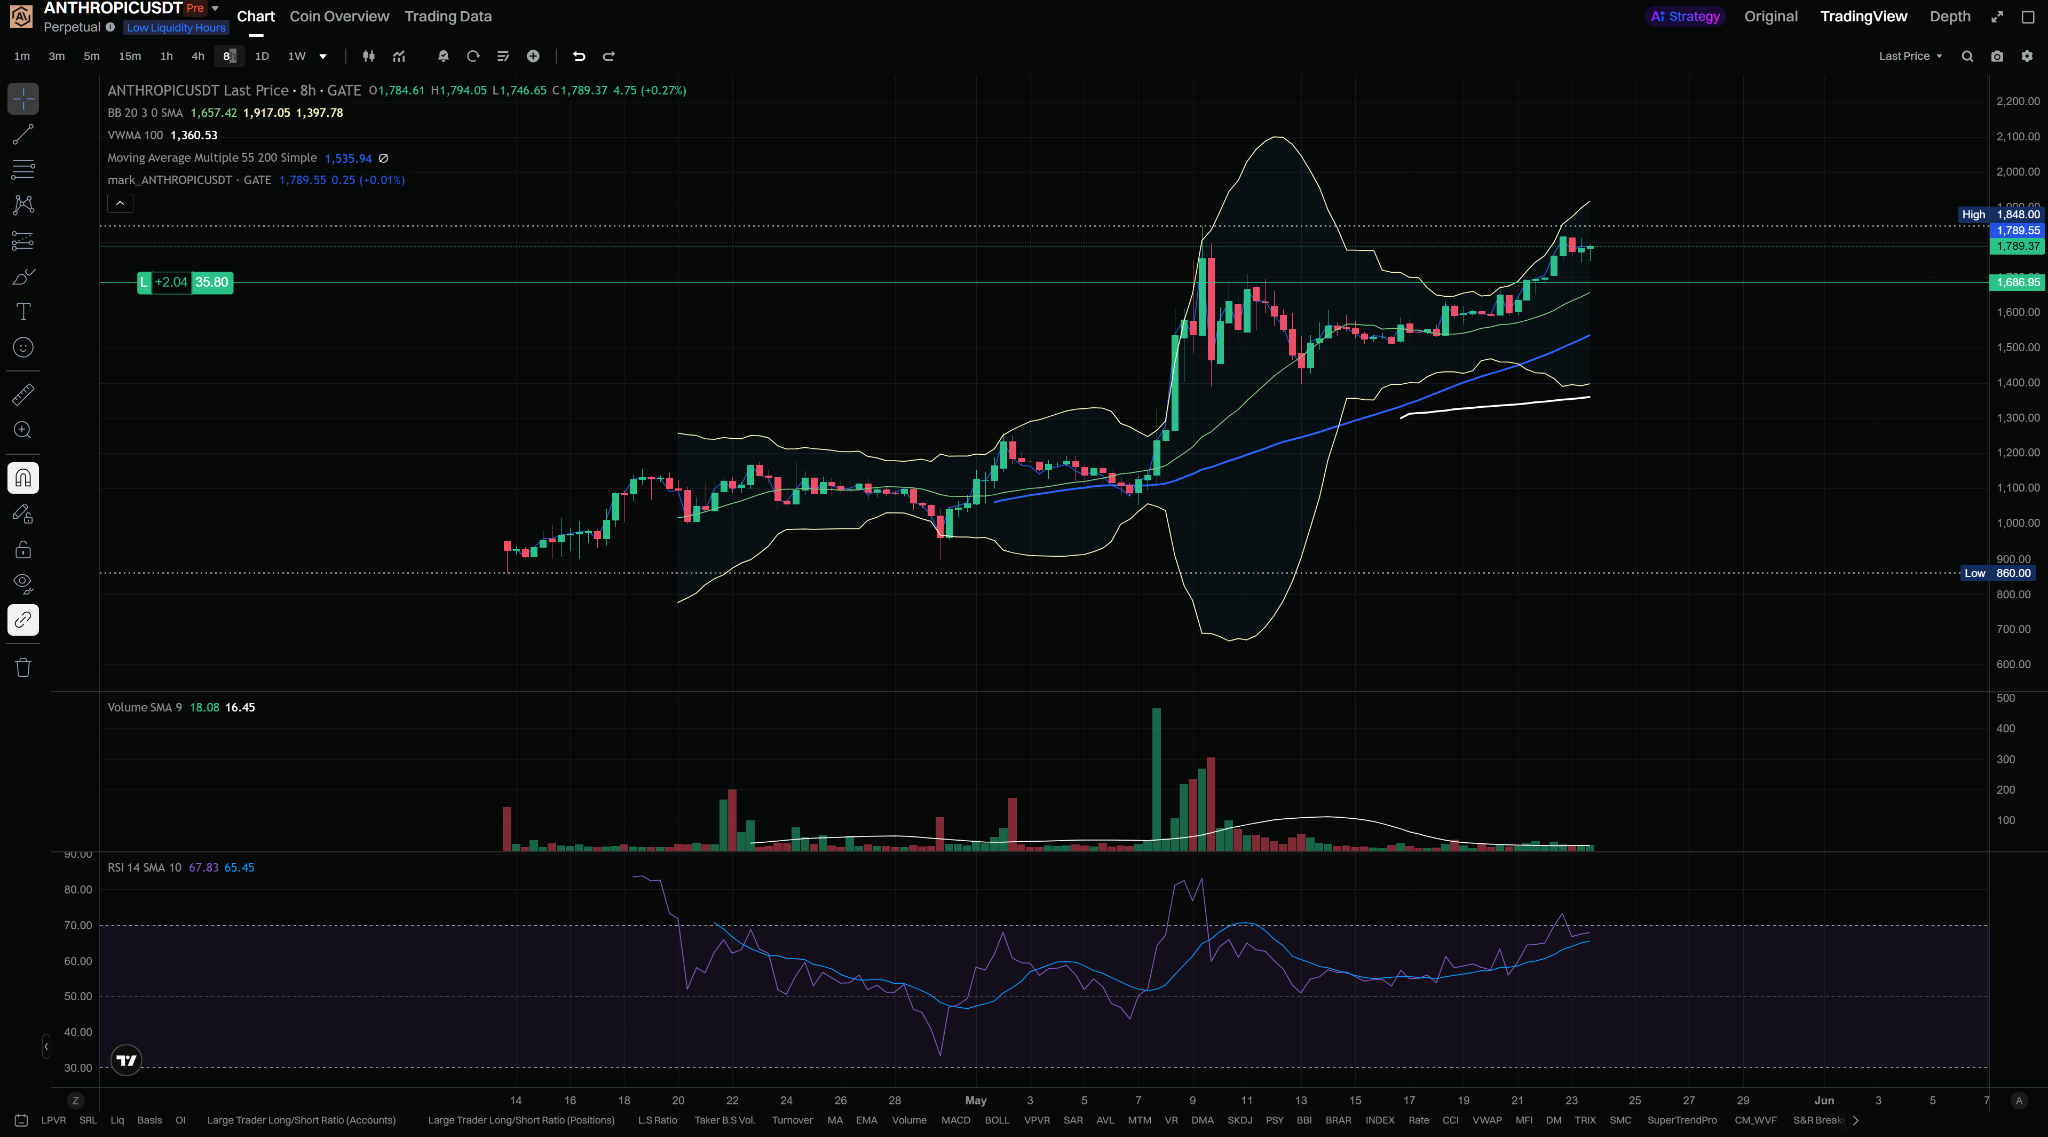Toggle lock all drawings
The image size is (2048, 1137).
coord(23,550)
